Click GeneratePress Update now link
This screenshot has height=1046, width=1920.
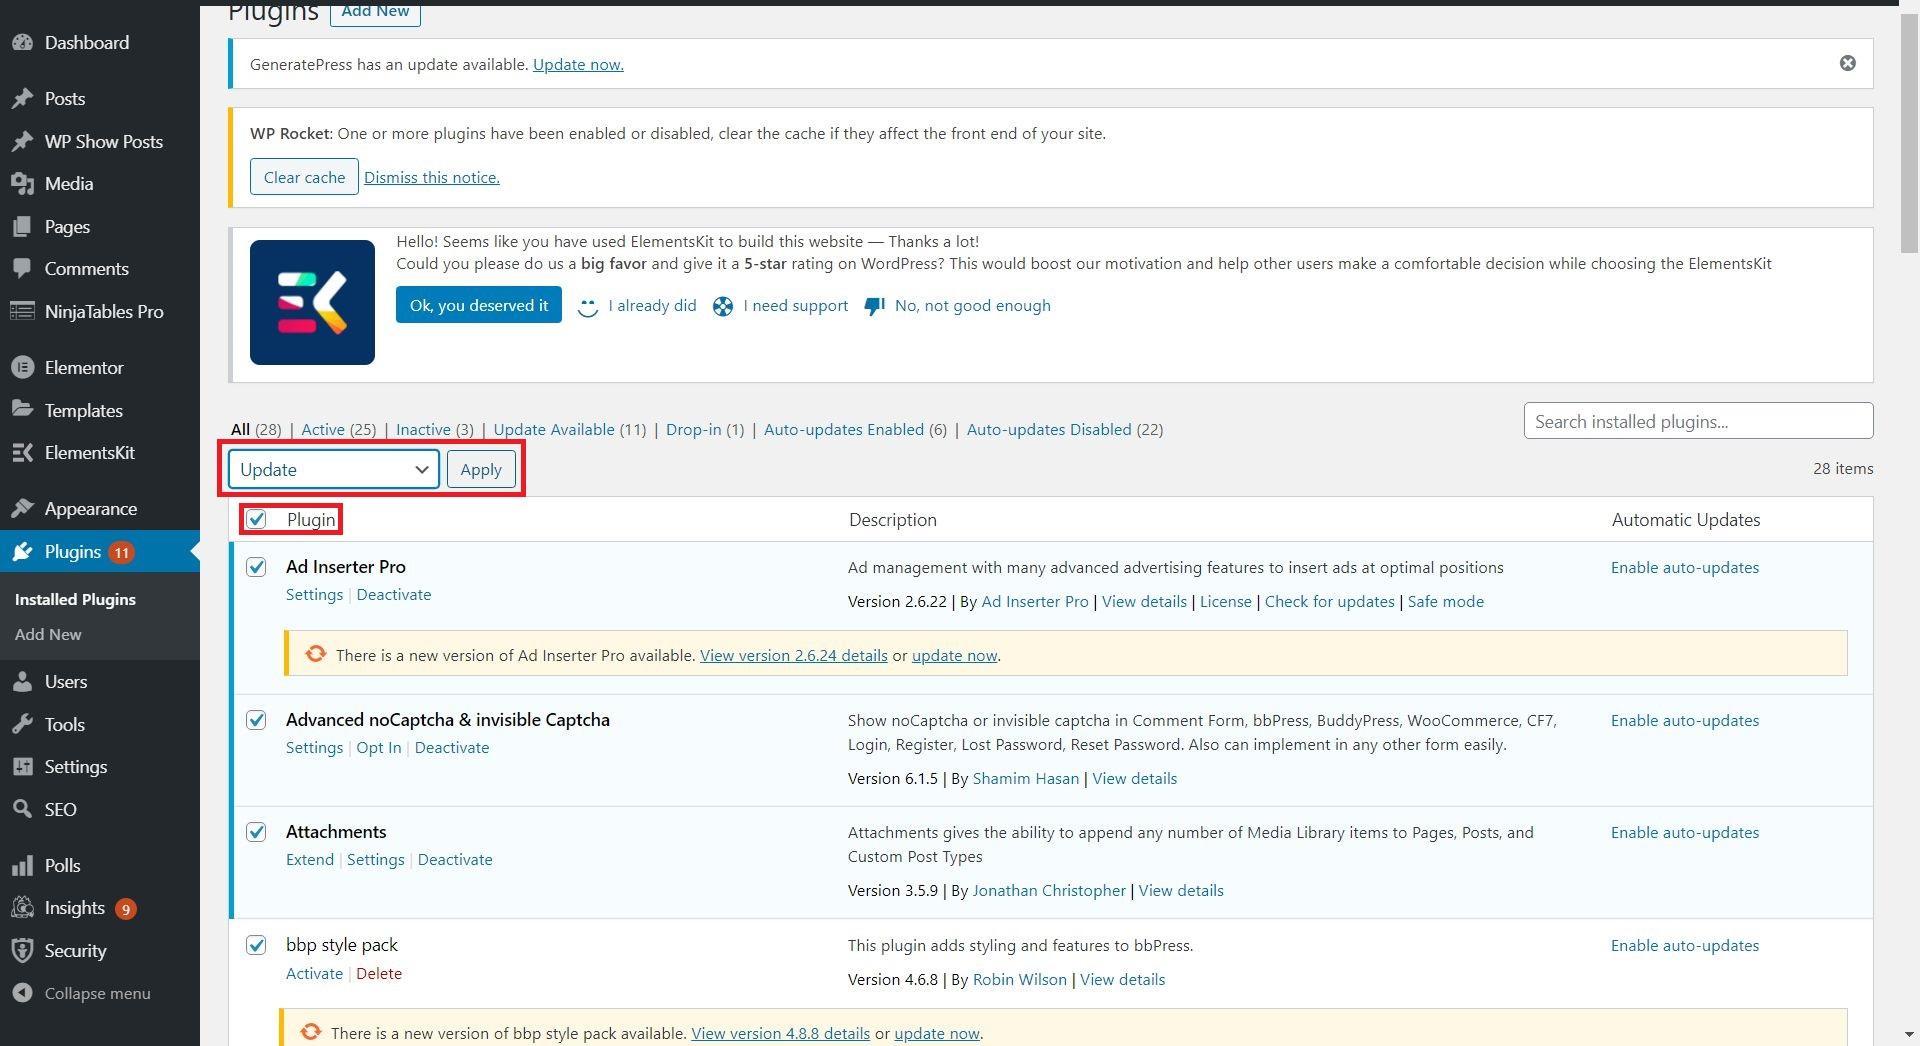click(578, 64)
